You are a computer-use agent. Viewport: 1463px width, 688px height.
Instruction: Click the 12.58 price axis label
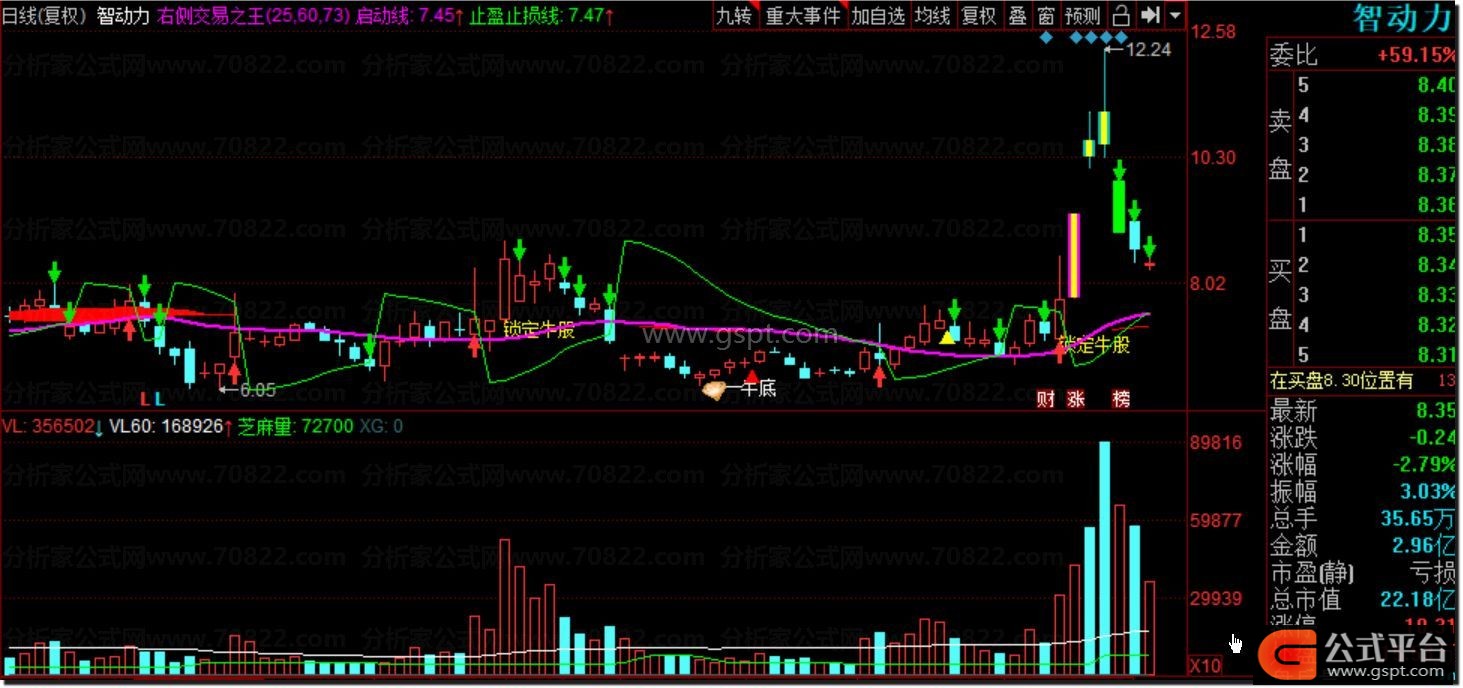1213,32
